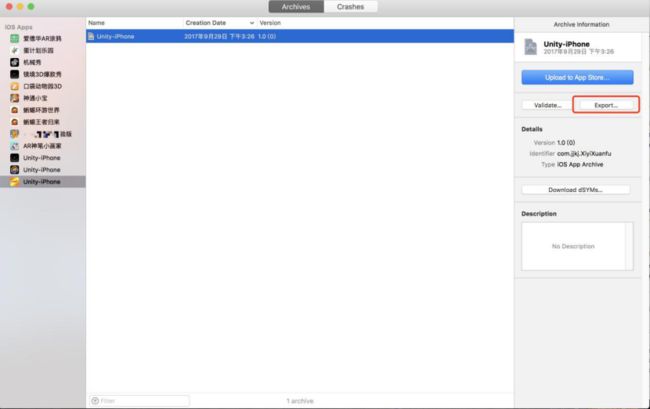Select the Unity-iPhone entry with the dark gold icon
The image size is (650, 409).
[x=43, y=170]
